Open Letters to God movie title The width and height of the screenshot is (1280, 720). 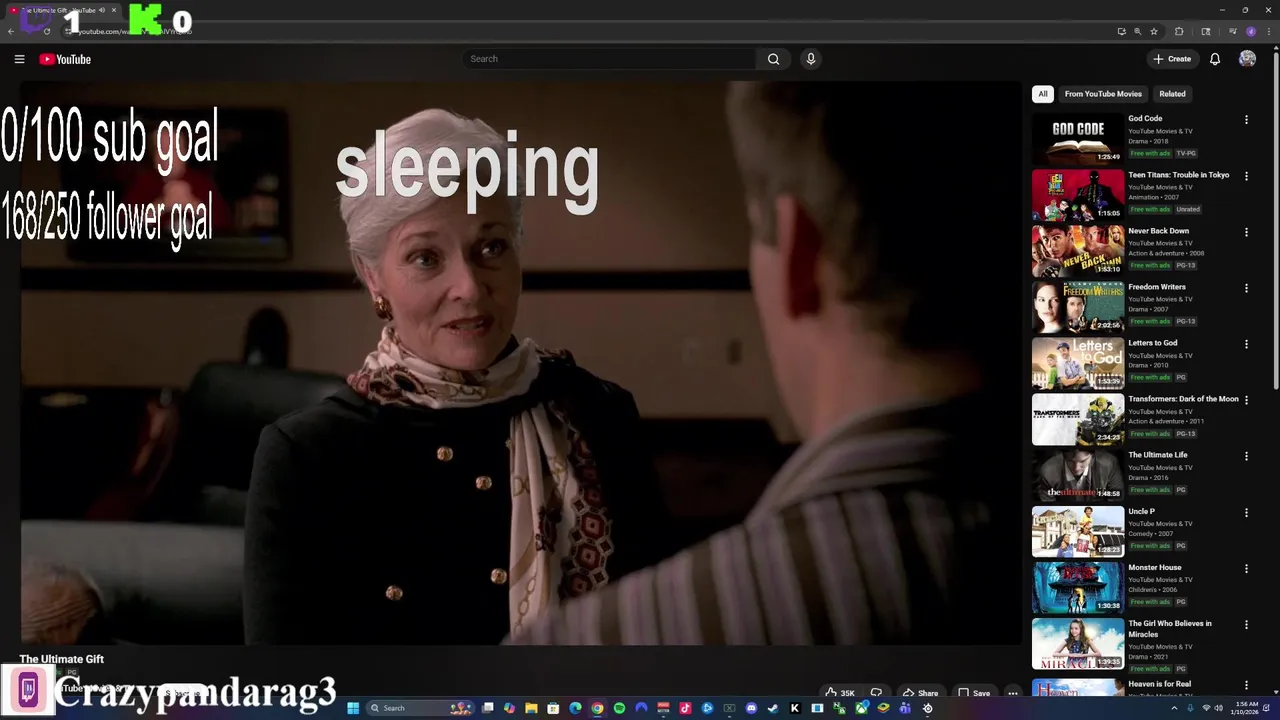point(1153,343)
